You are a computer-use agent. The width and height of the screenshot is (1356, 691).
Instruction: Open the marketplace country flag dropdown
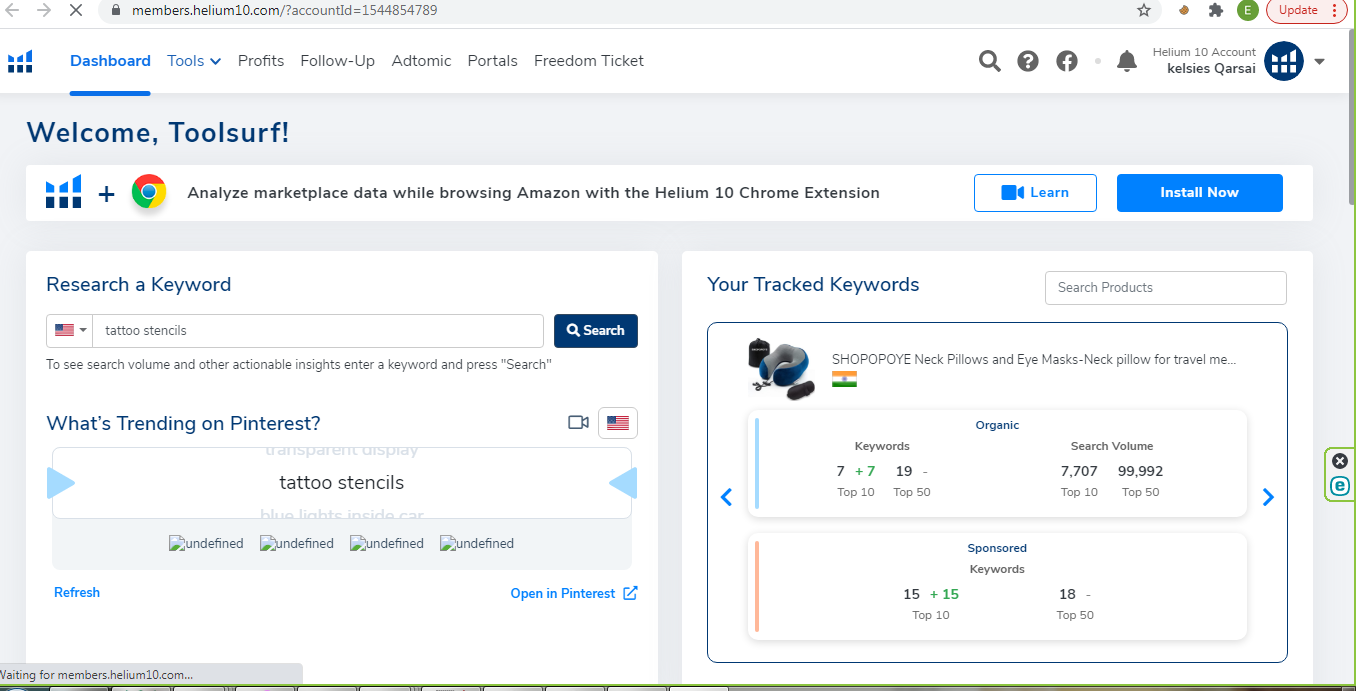[x=71, y=330]
